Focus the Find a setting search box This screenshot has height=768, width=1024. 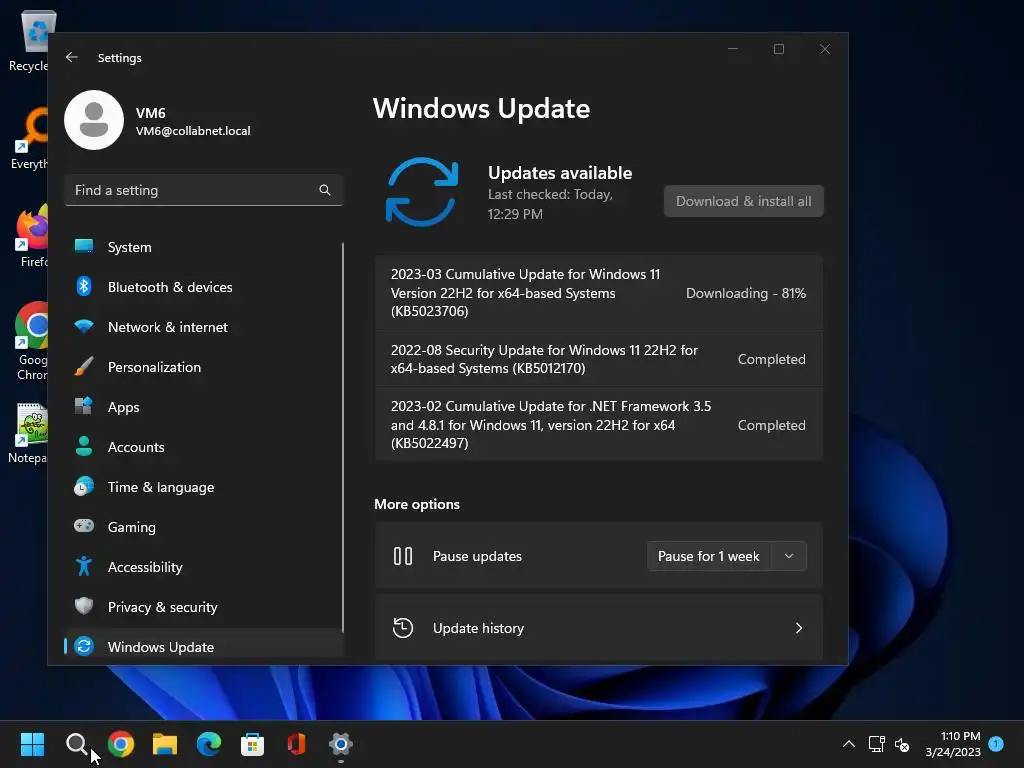(x=204, y=190)
